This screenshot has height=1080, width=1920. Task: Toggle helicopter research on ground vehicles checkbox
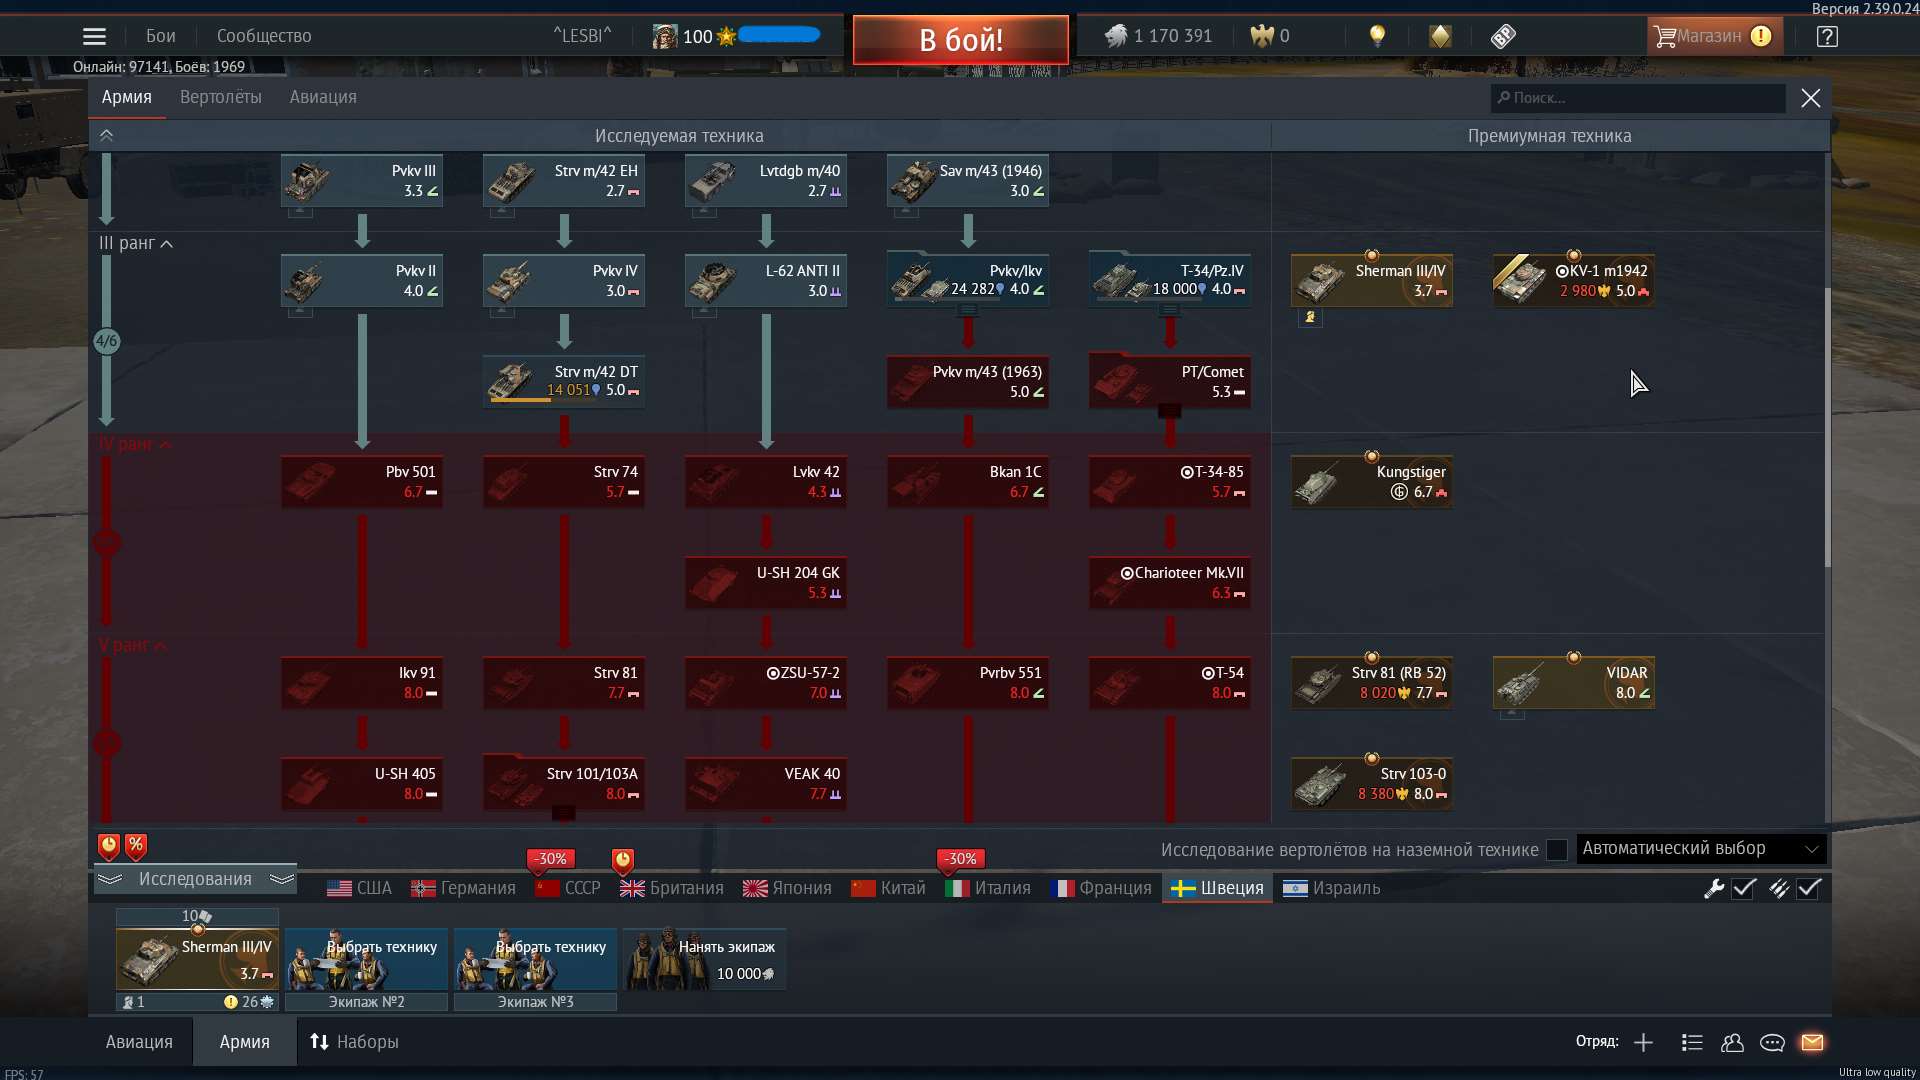pos(1557,850)
